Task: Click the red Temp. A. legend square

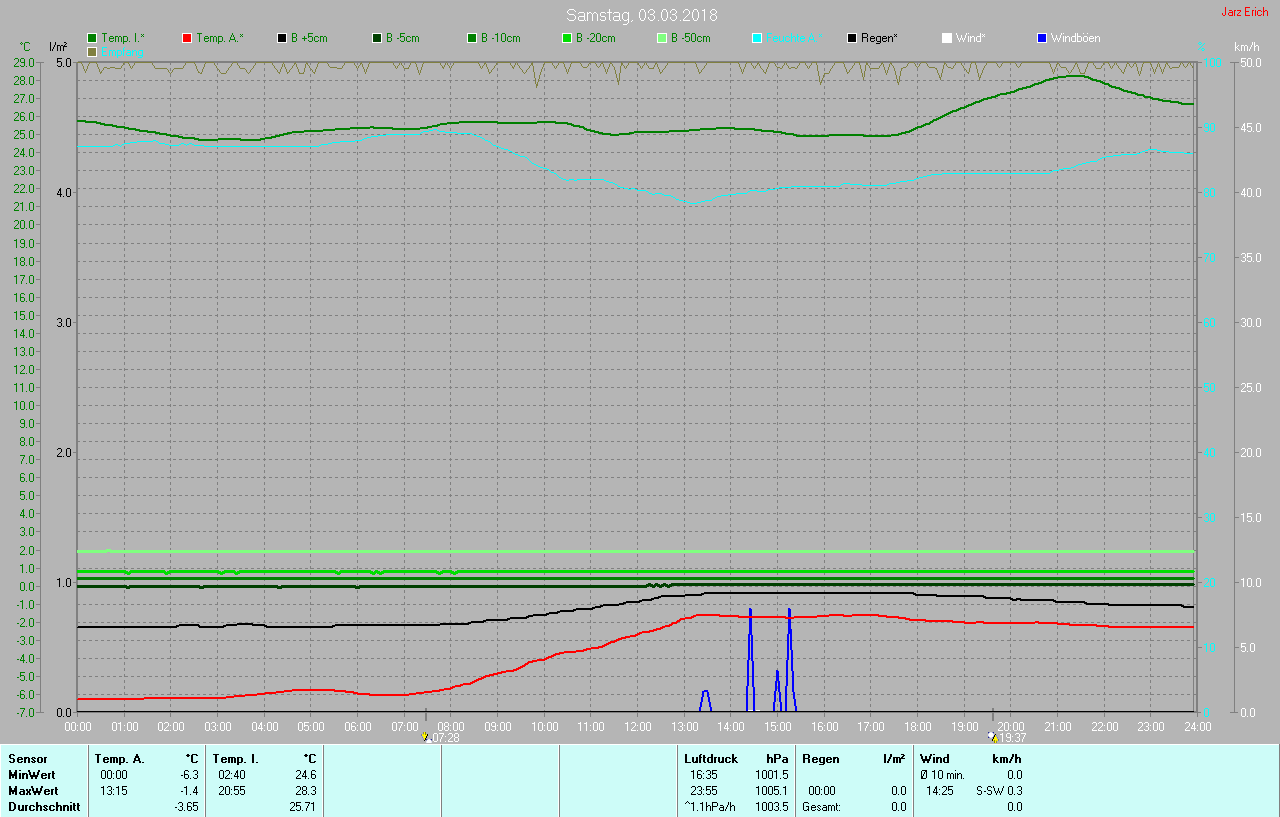Action: 188,38
